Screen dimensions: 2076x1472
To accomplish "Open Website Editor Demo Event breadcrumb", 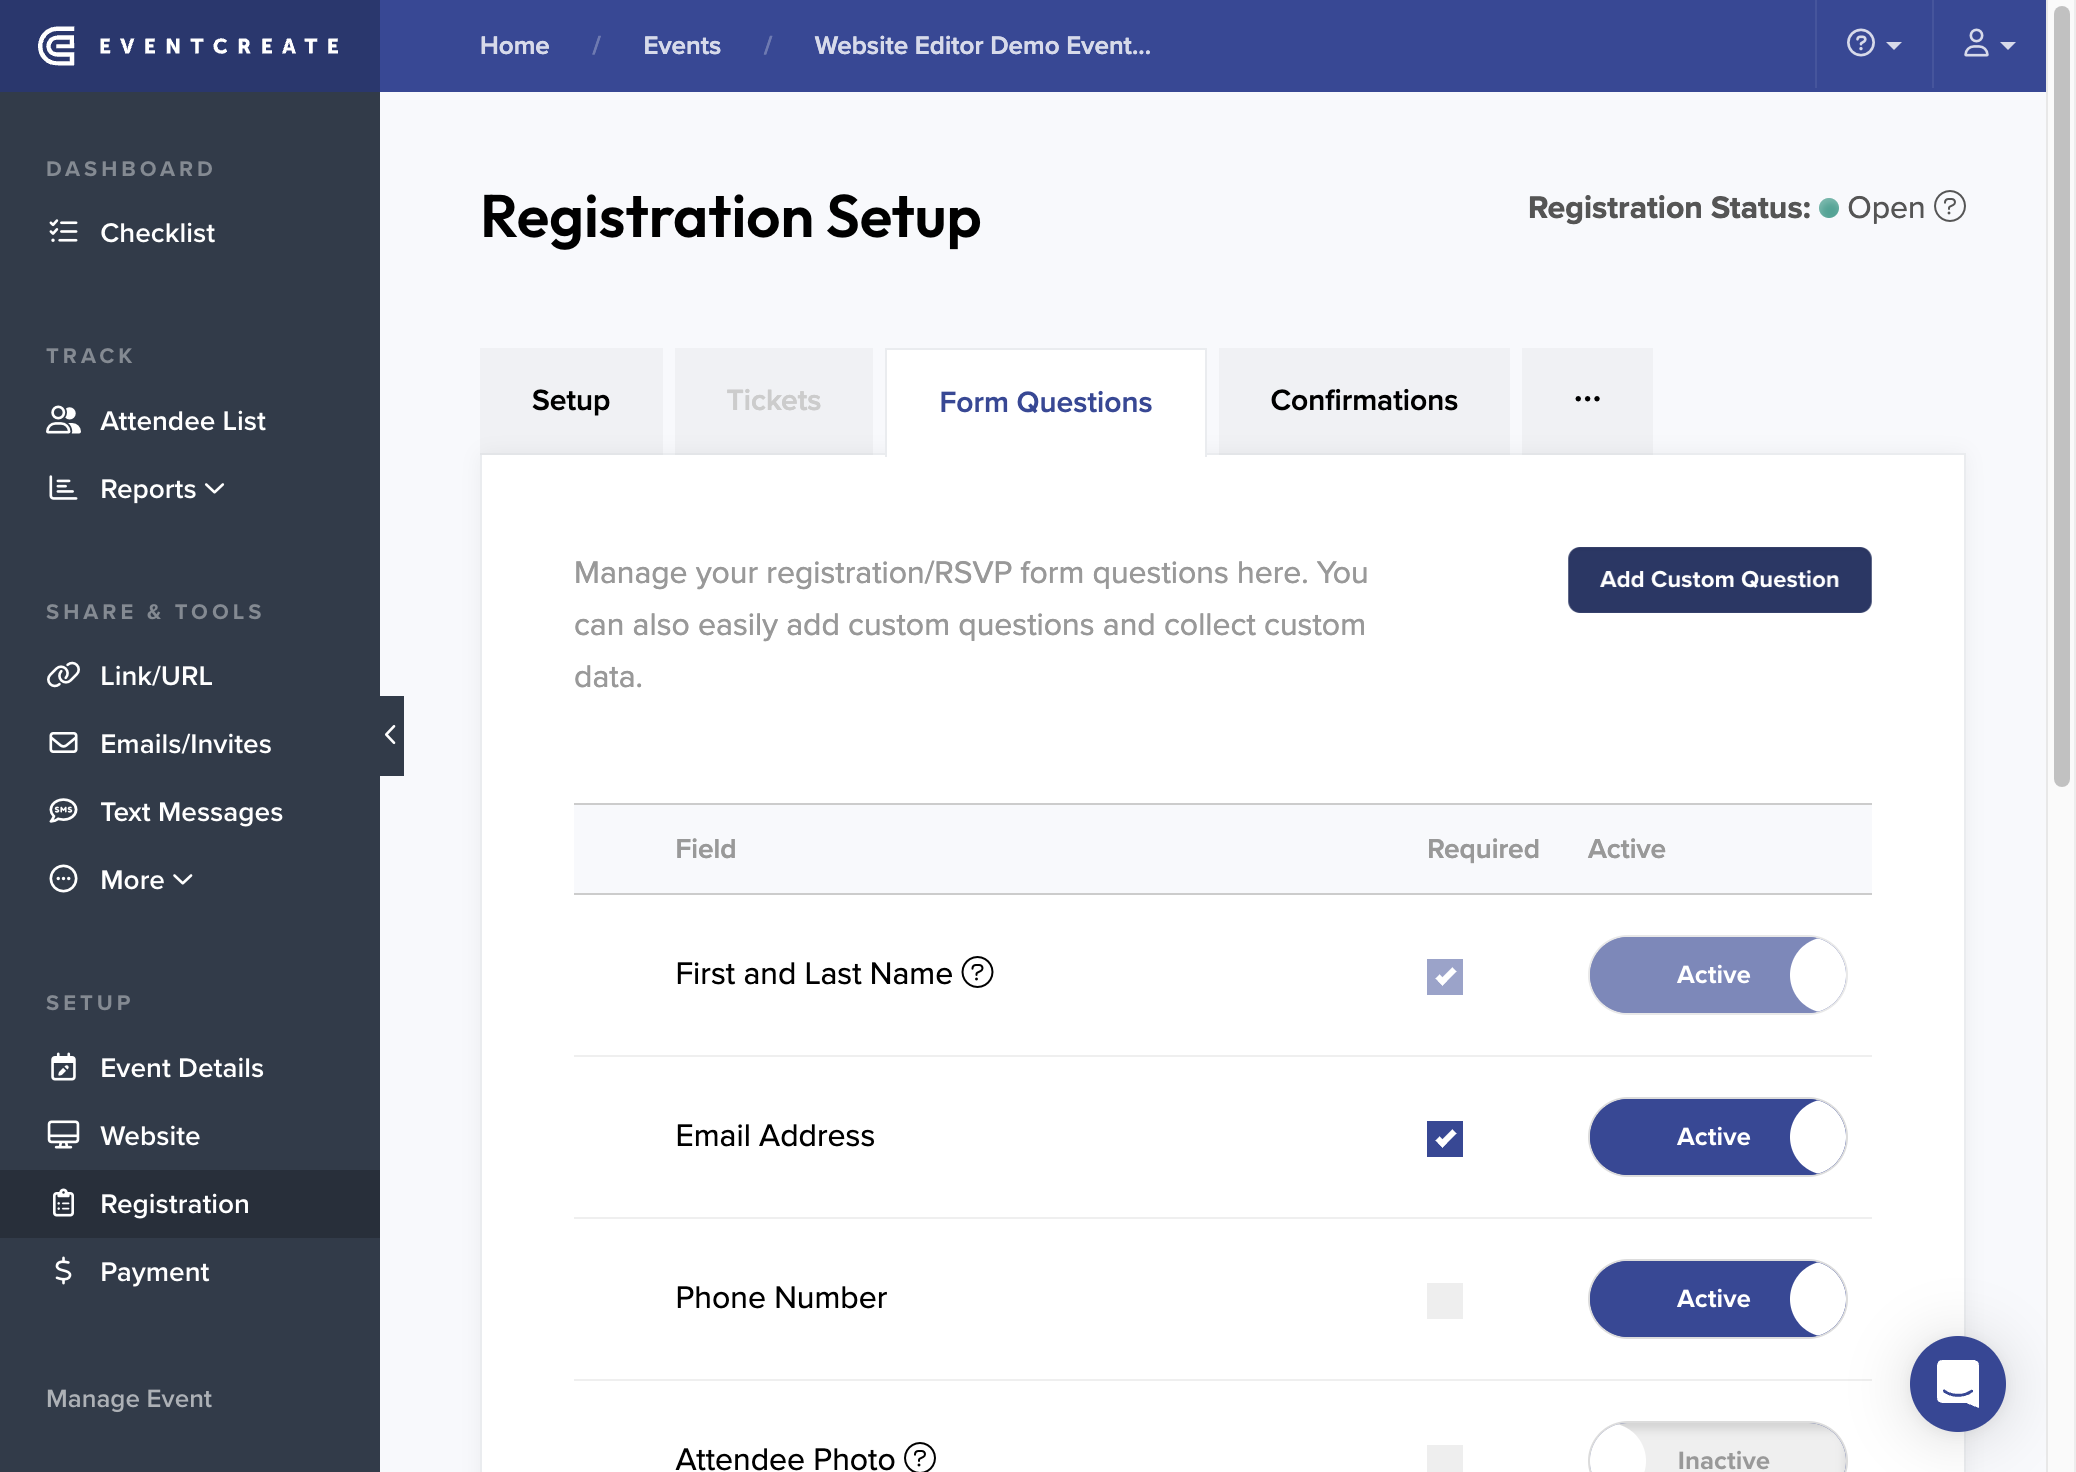I will pyautogui.click(x=983, y=46).
